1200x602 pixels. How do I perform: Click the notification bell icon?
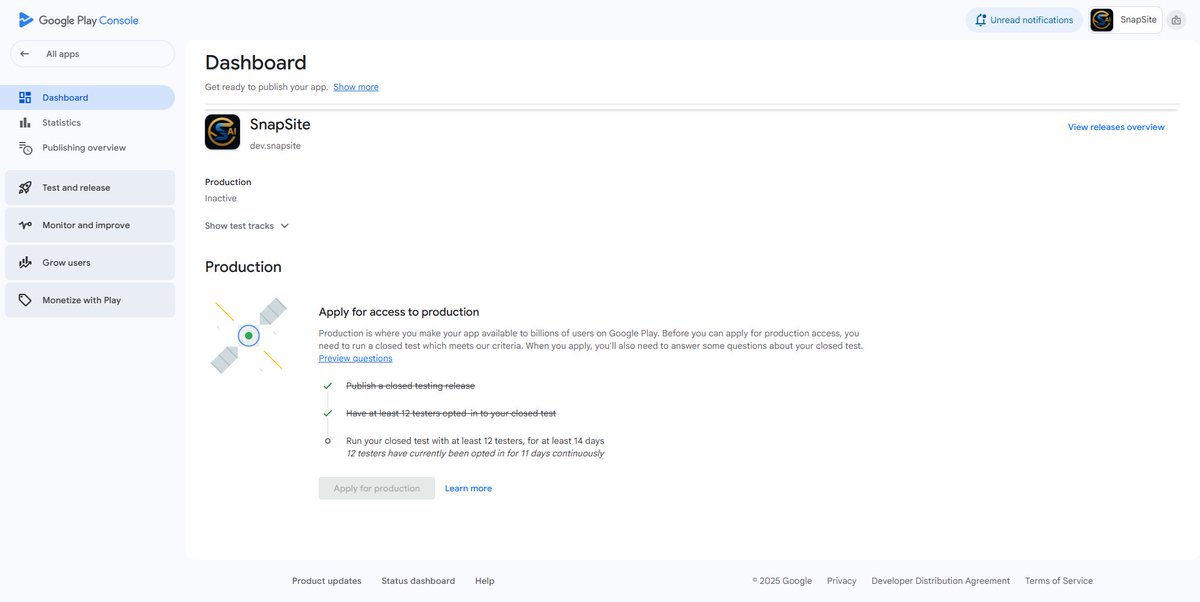tap(981, 20)
